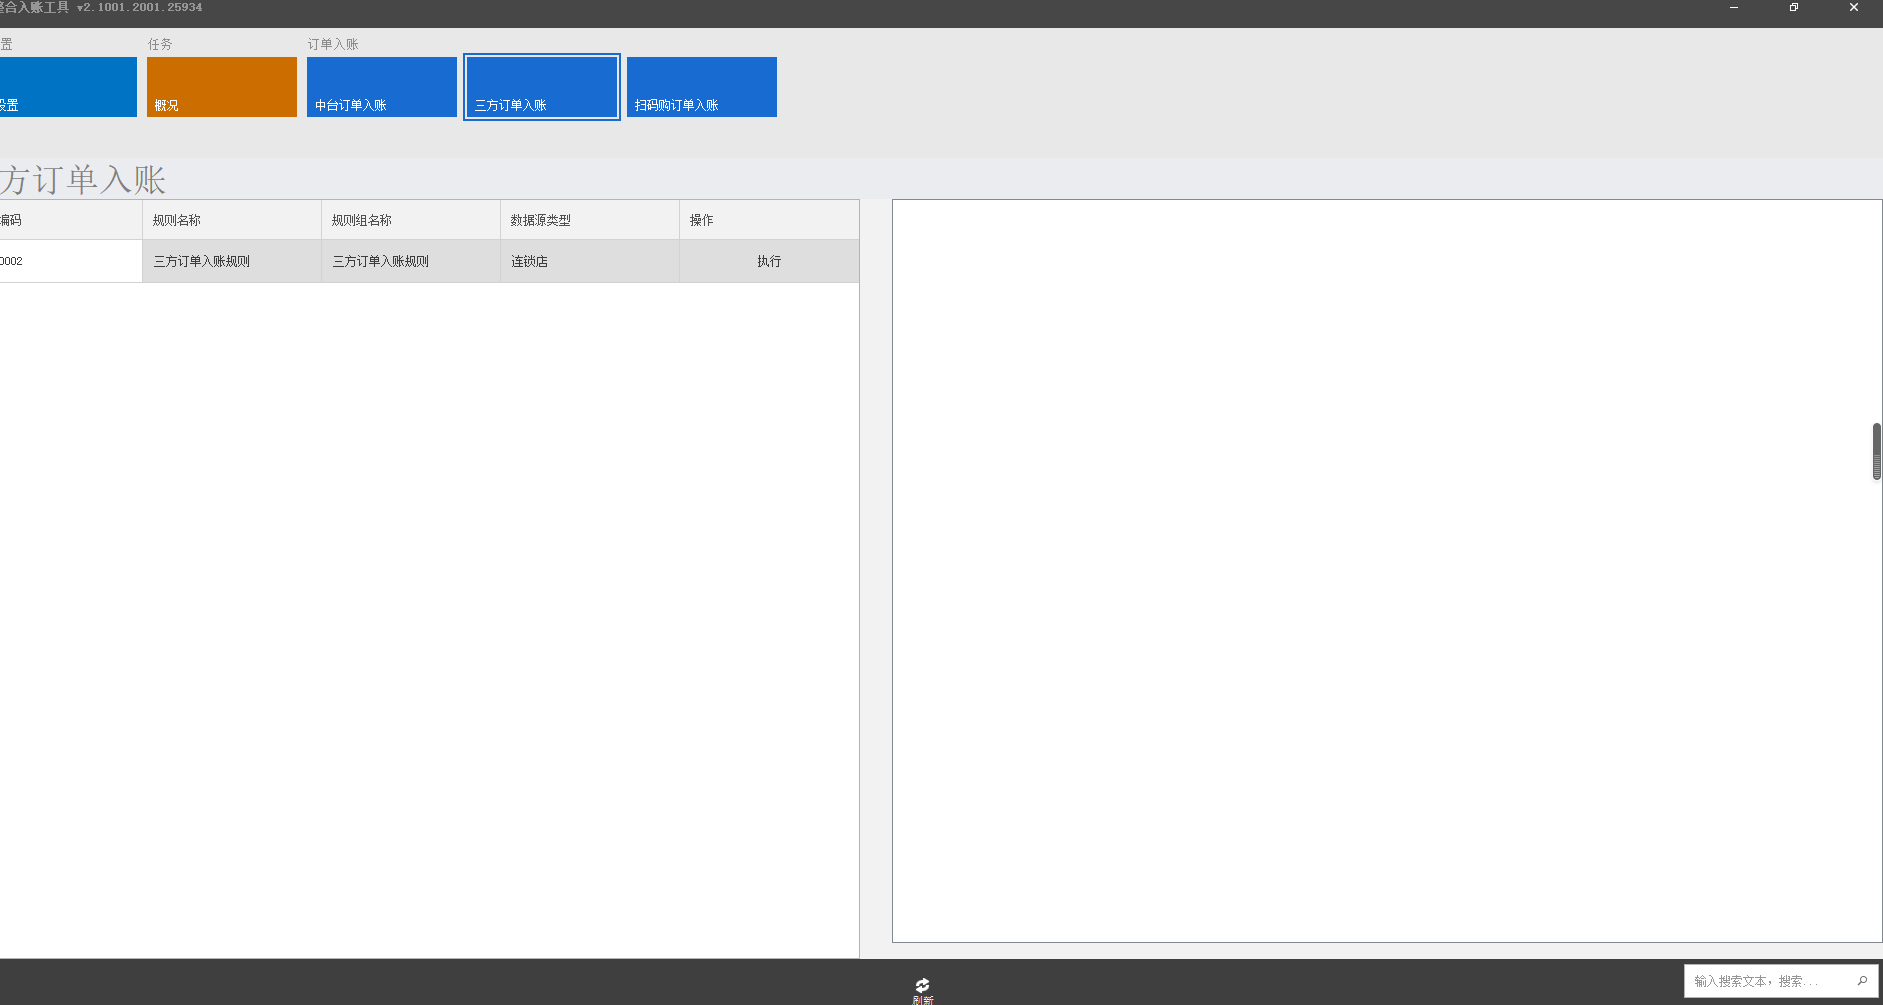Click 执行 for 三方订单入账规则 row

click(769, 261)
